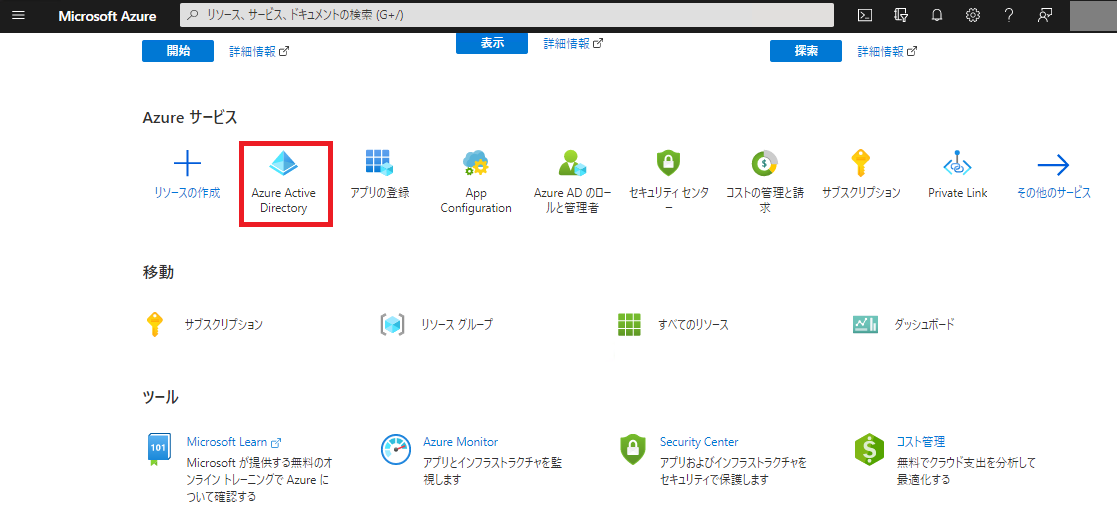Click the すべてのリソース grid icon
The width and height of the screenshot is (1117, 514).
pos(630,325)
